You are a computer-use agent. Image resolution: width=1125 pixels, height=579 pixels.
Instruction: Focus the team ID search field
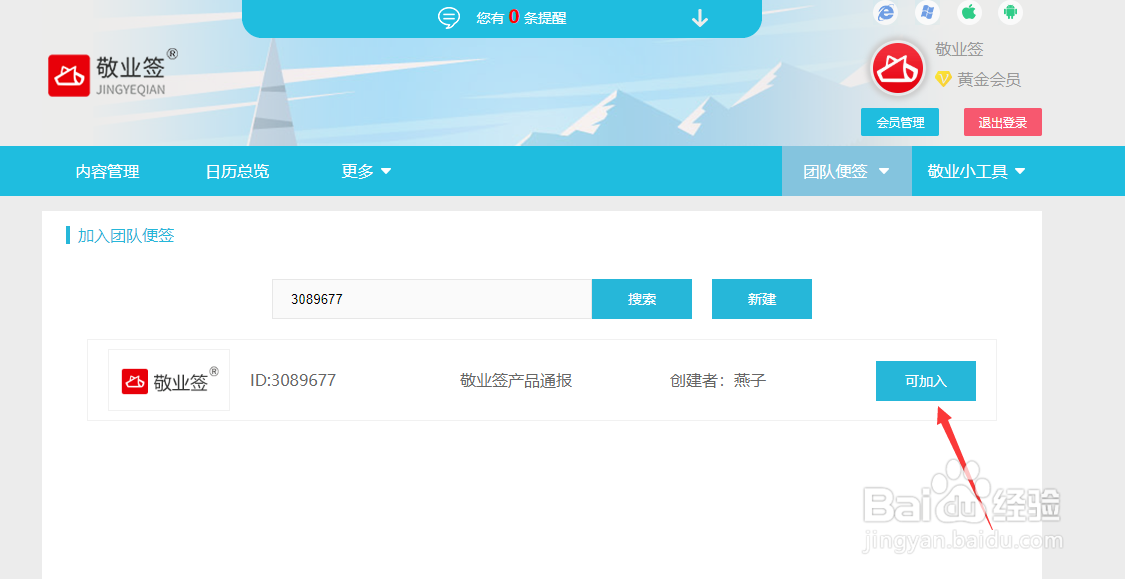432,299
